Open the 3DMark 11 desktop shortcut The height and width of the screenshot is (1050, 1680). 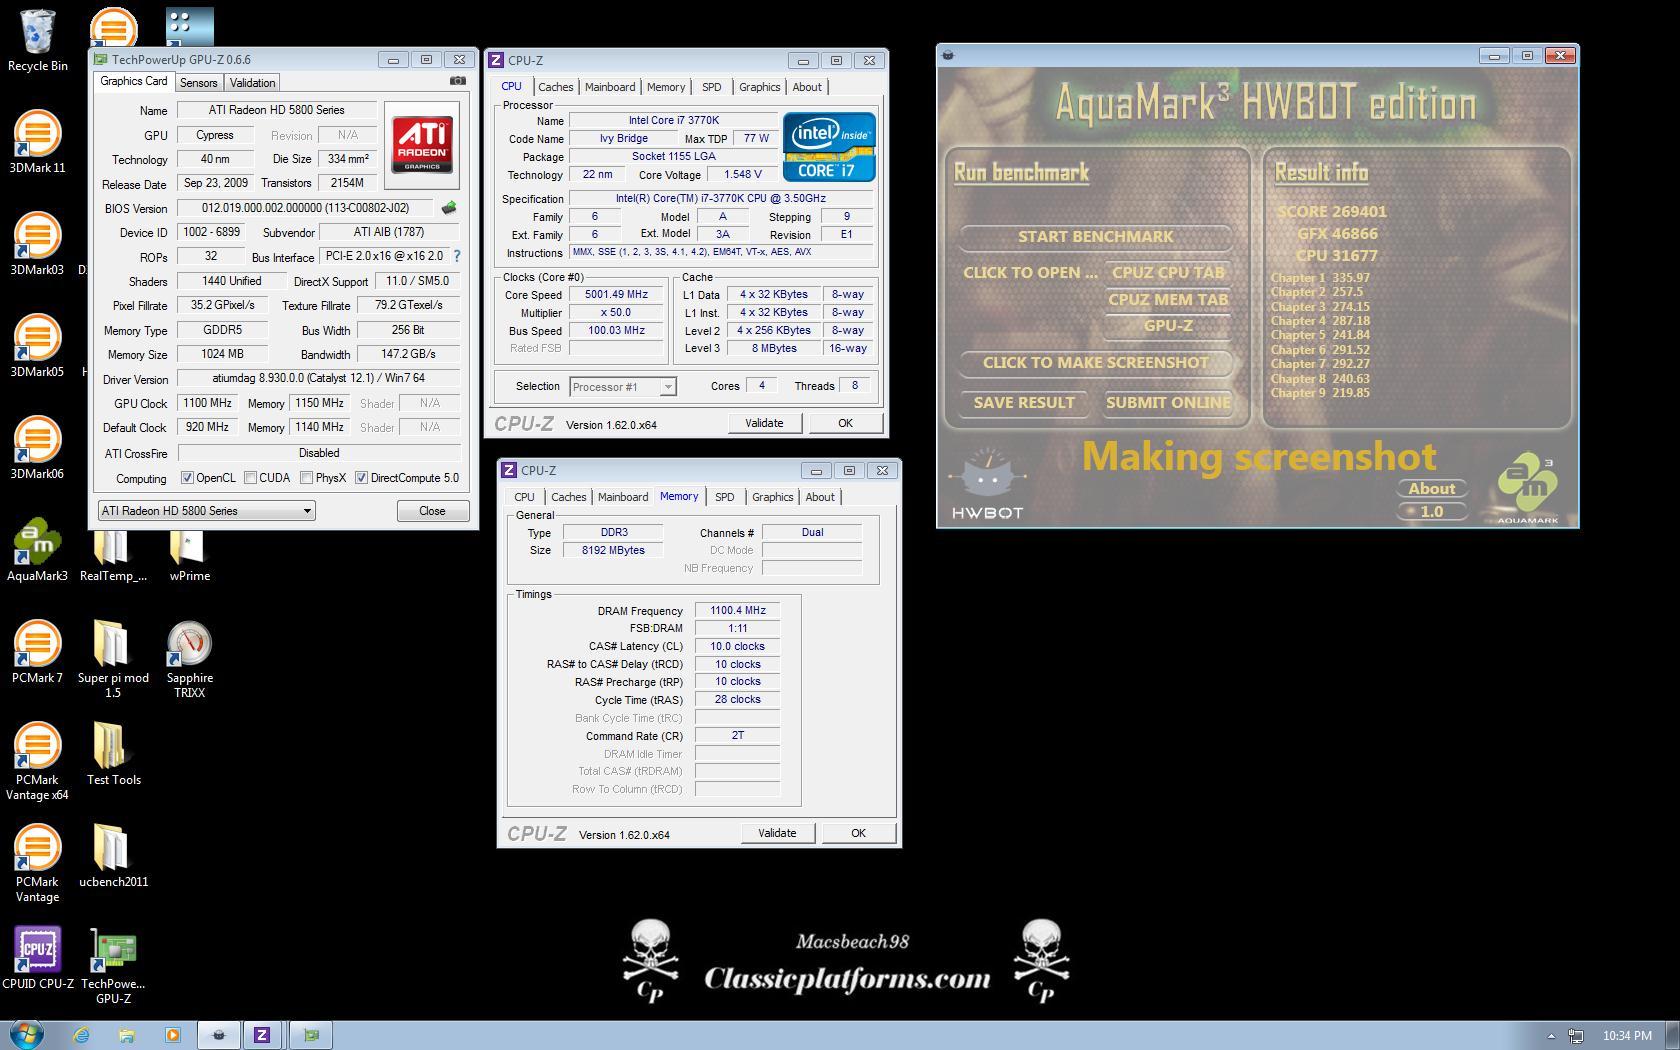pos(37,142)
